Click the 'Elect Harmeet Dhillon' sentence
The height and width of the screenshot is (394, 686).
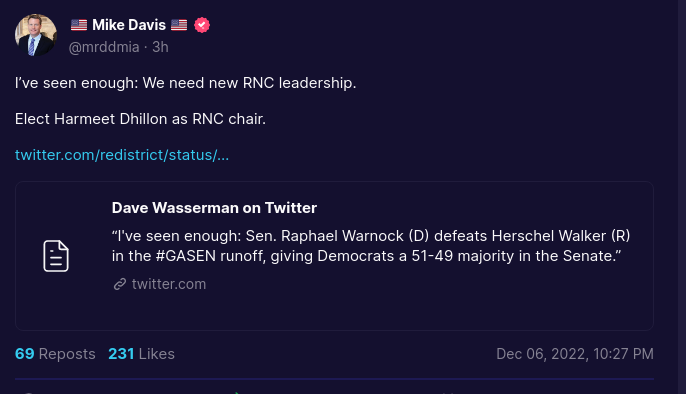140,119
